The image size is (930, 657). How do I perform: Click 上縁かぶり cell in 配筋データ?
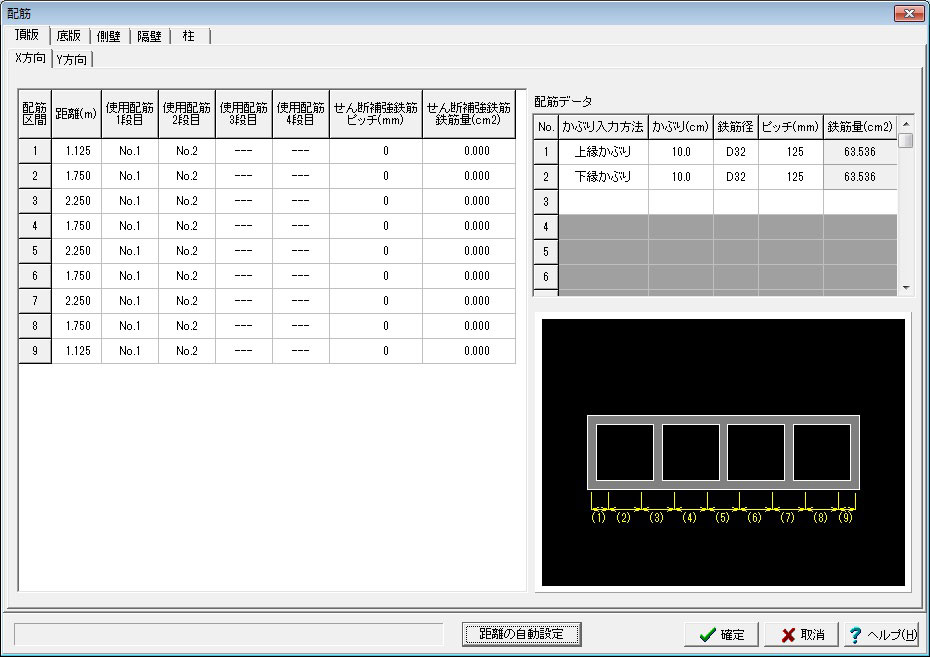[603, 152]
